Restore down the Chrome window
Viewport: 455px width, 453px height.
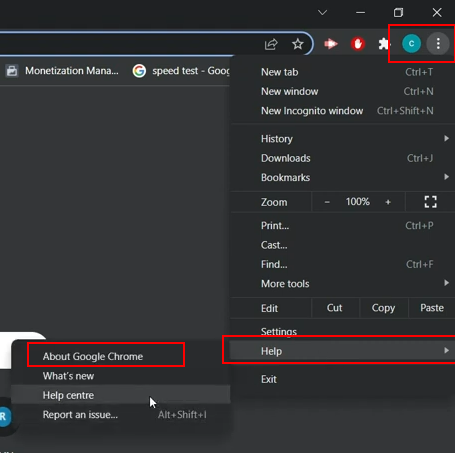point(398,13)
